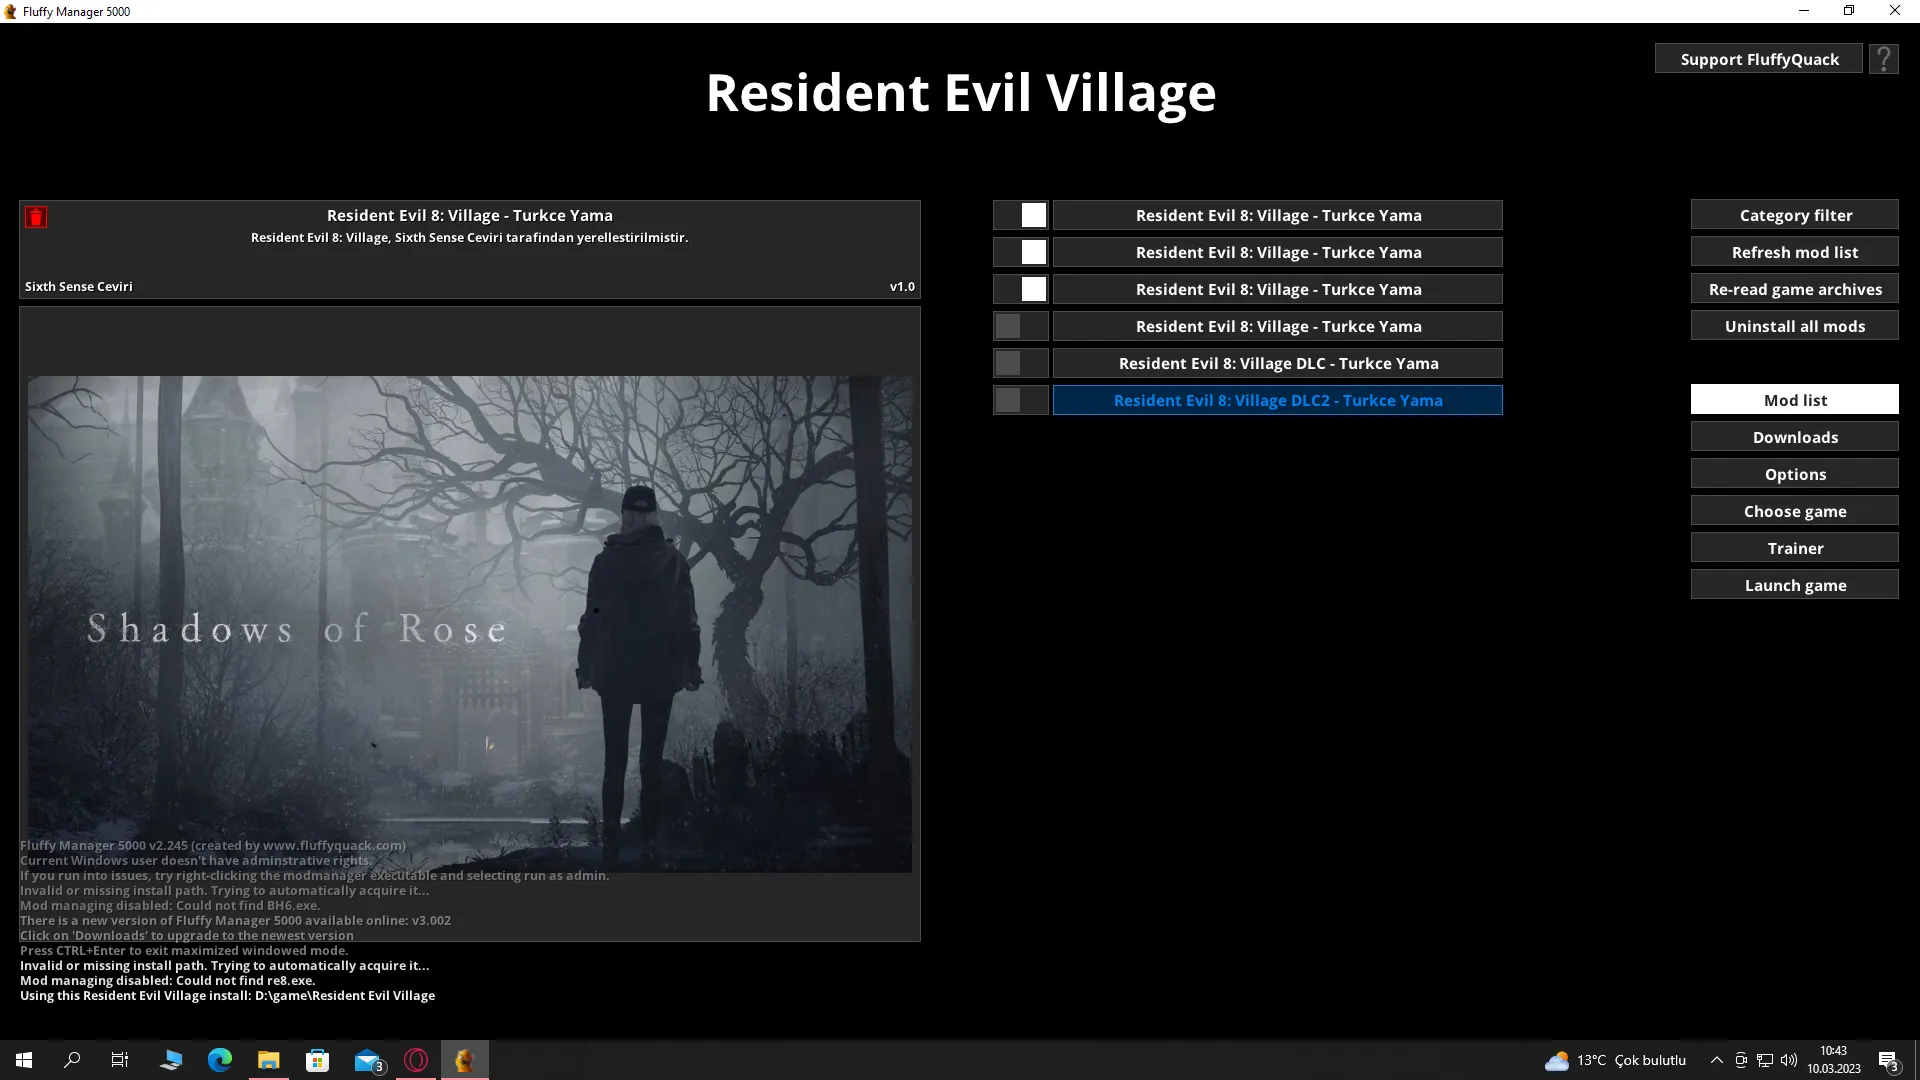This screenshot has width=1920, height=1080.
Task: Open the Category filter dropdown
Action: (1795, 215)
